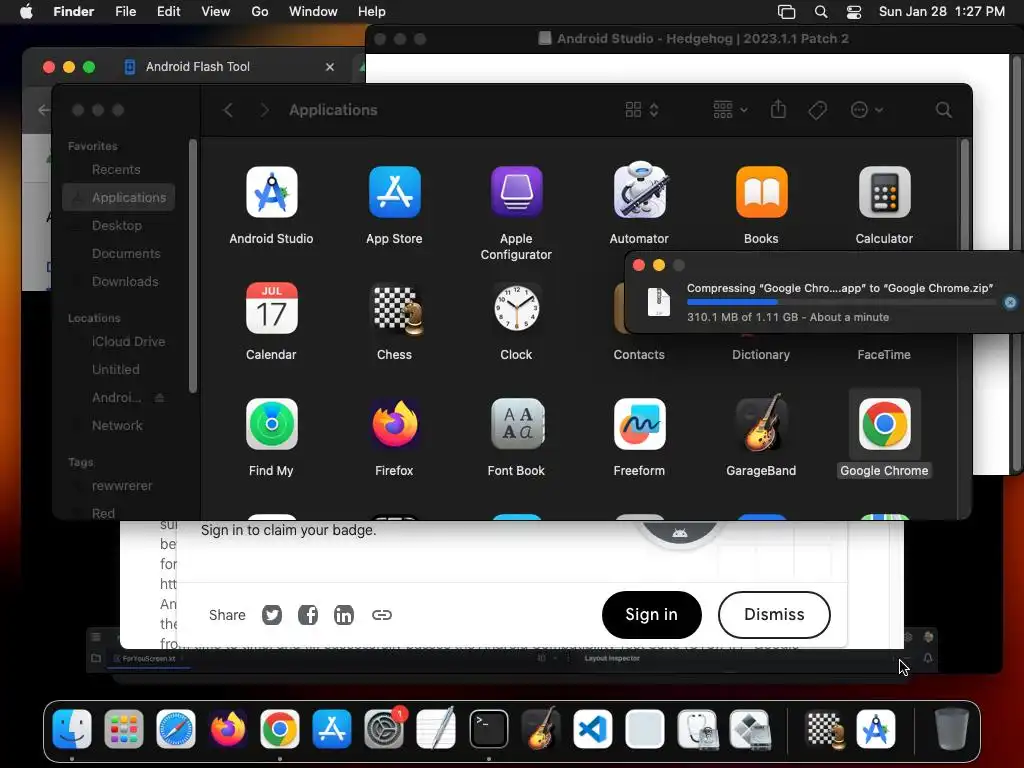Screen dimensions: 1024x768
Task: Cancel the Google Chrome compression
Action: [x=1010, y=302]
